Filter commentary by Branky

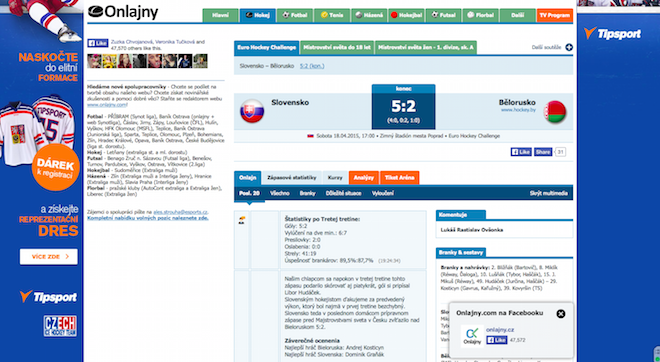(x=307, y=193)
